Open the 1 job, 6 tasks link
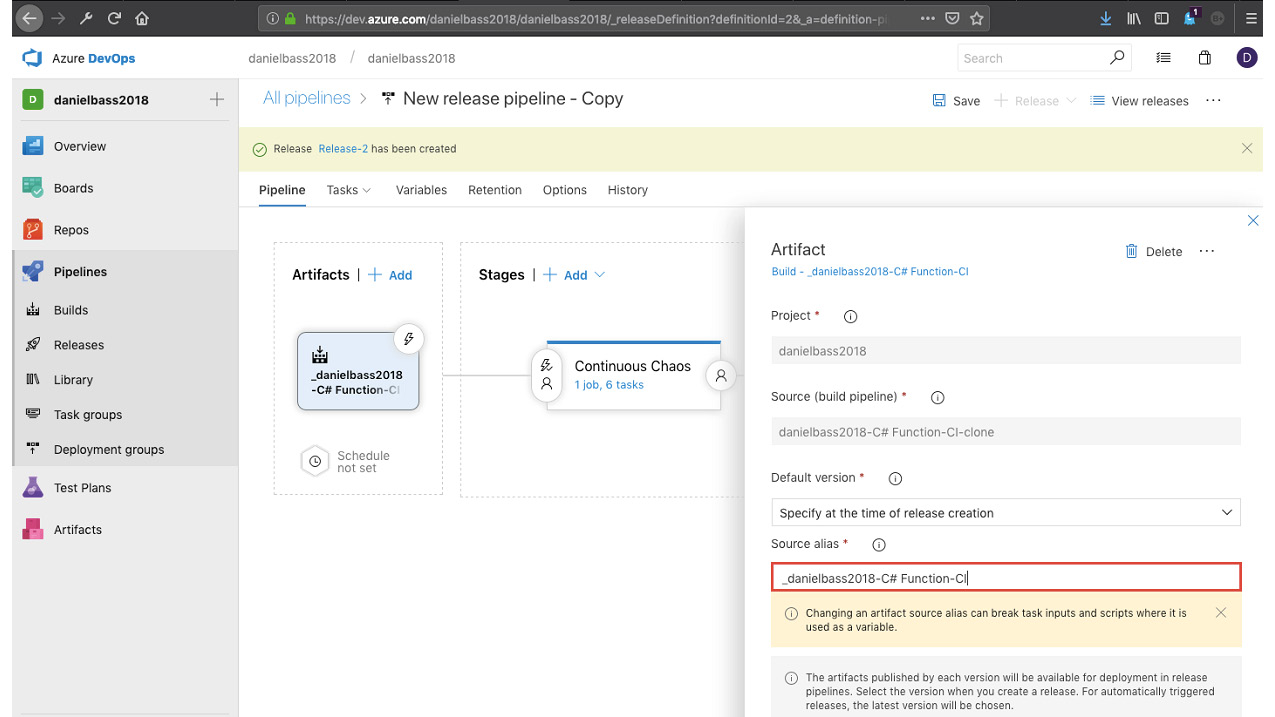The height and width of the screenshot is (717, 1275). pos(609,385)
